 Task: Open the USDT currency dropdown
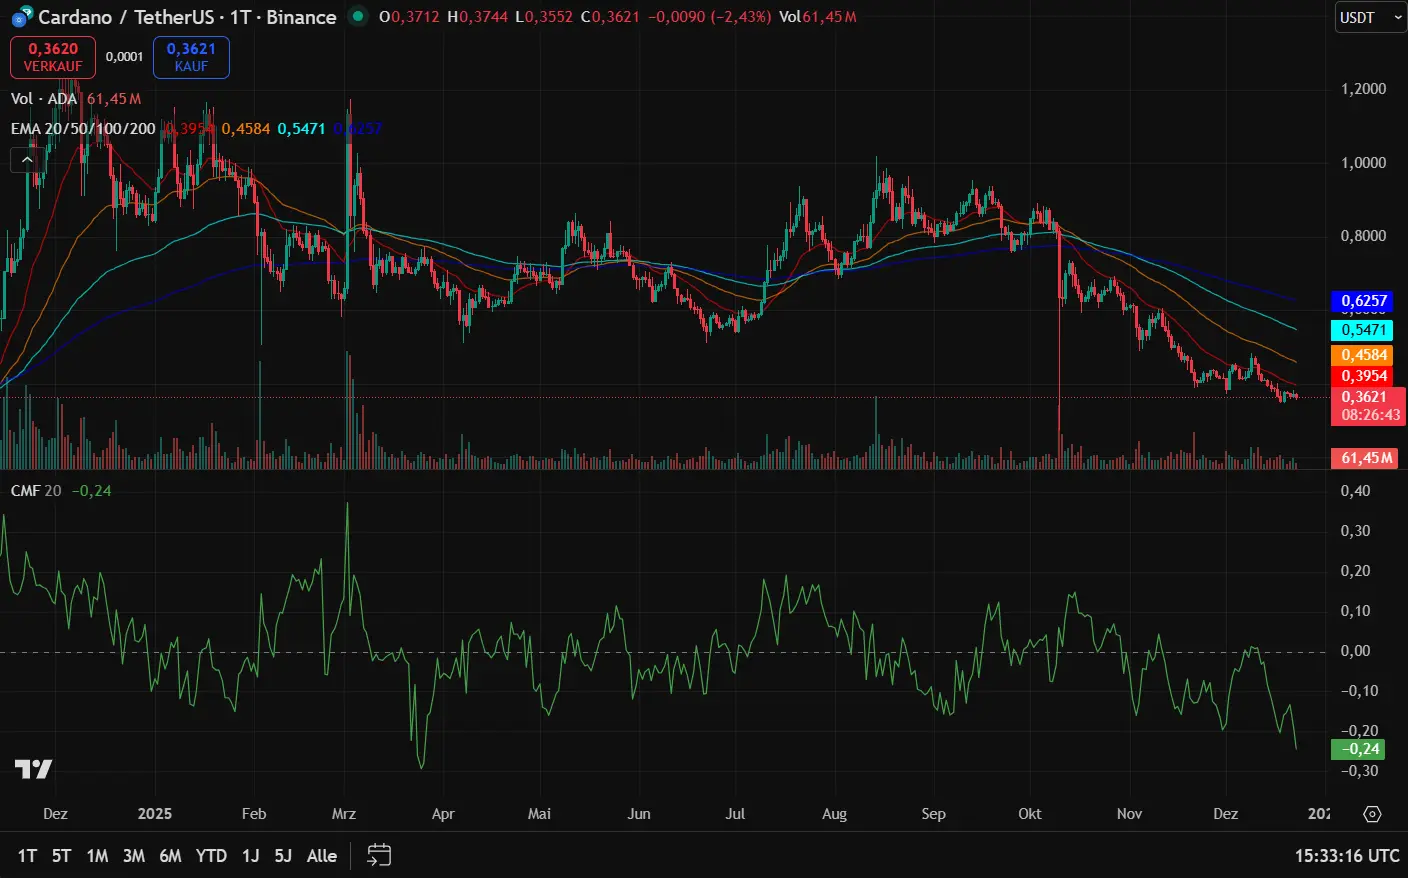coord(1363,17)
